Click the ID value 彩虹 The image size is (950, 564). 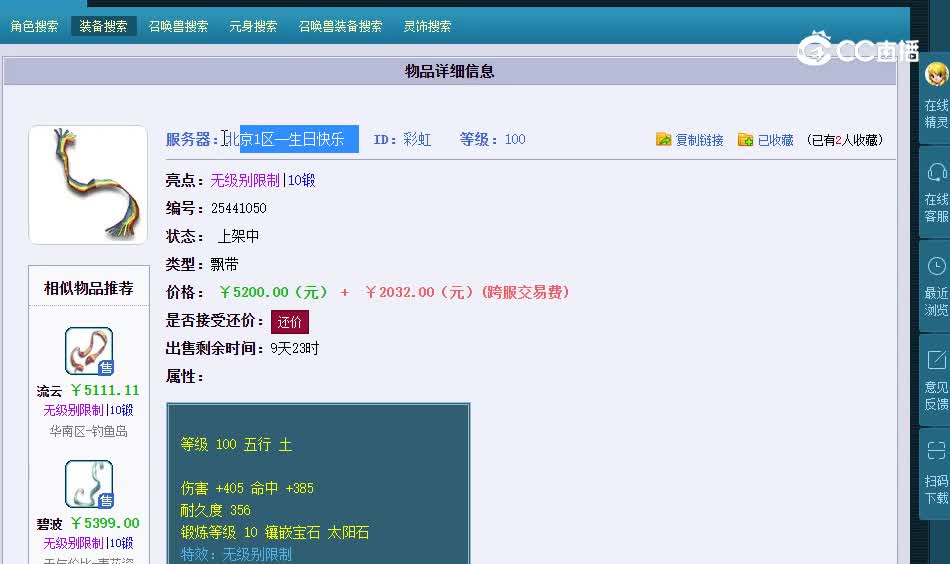click(417, 140)
